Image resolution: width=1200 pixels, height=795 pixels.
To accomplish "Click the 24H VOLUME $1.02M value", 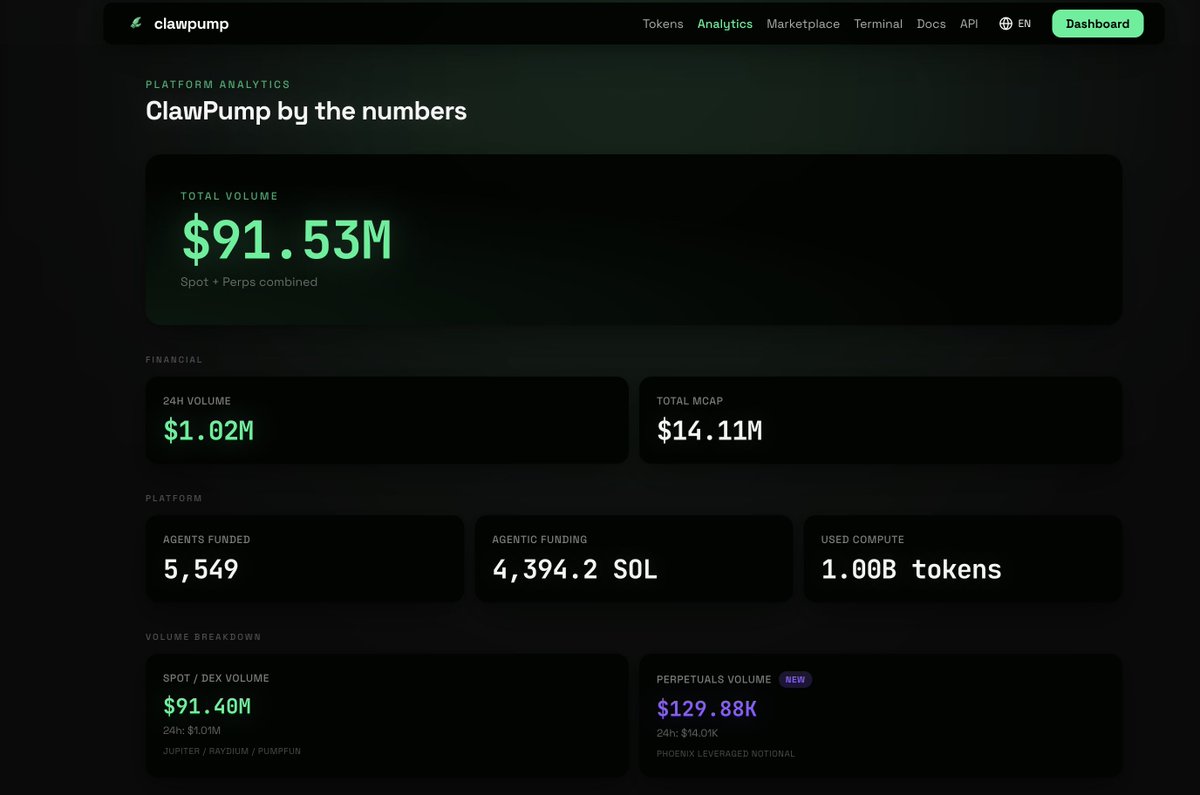I will pyautogui.click(x=208, y=431).
